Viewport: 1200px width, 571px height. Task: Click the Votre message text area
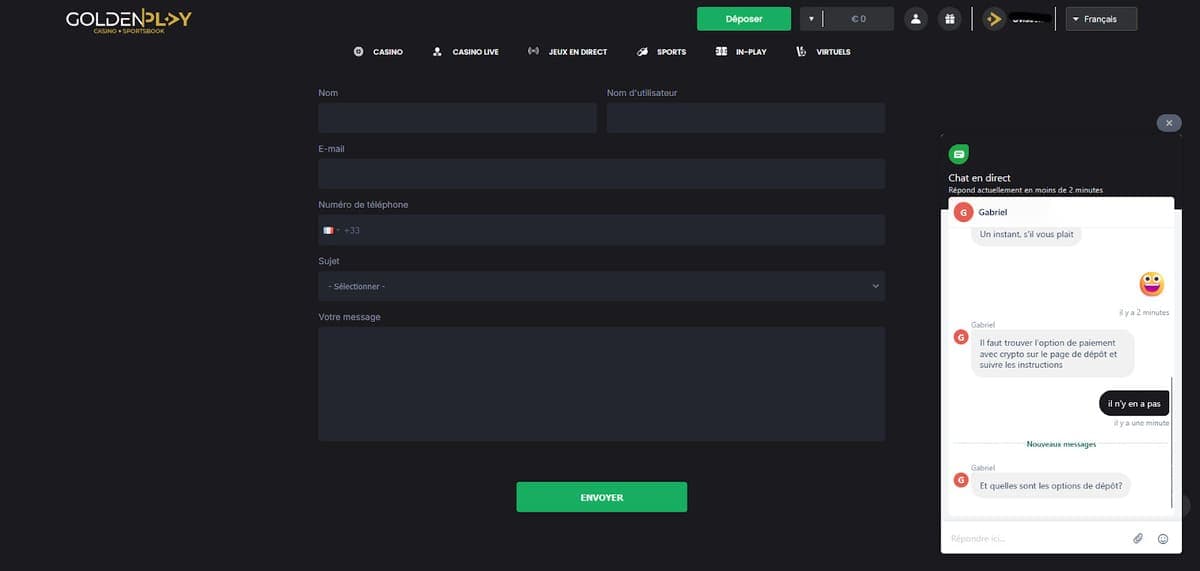point(601,384)
